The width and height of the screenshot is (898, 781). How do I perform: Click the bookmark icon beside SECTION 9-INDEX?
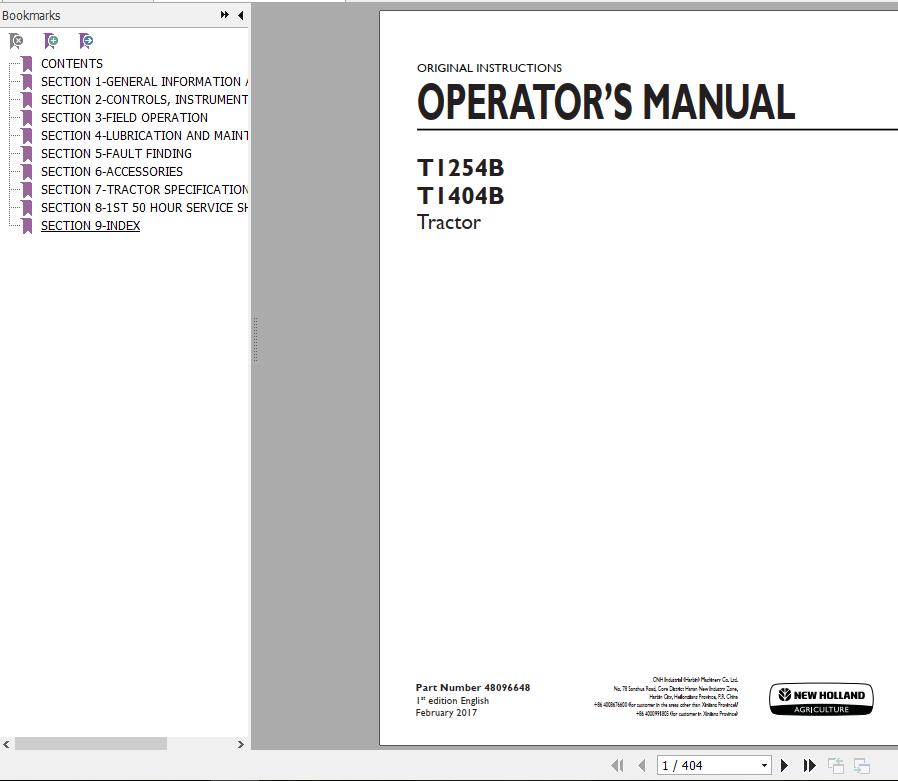pyautogui.click(x=27, y=226)
